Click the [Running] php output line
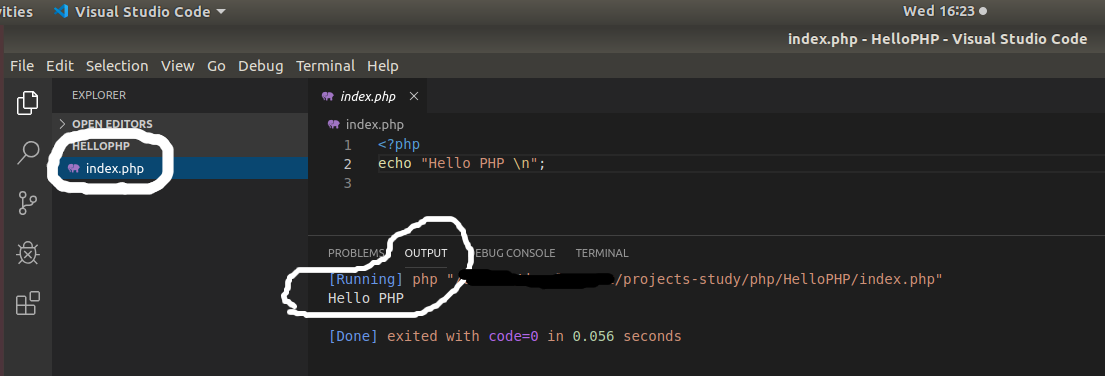The height and width of the screenshot is (376, 1105). coord(635,280)
